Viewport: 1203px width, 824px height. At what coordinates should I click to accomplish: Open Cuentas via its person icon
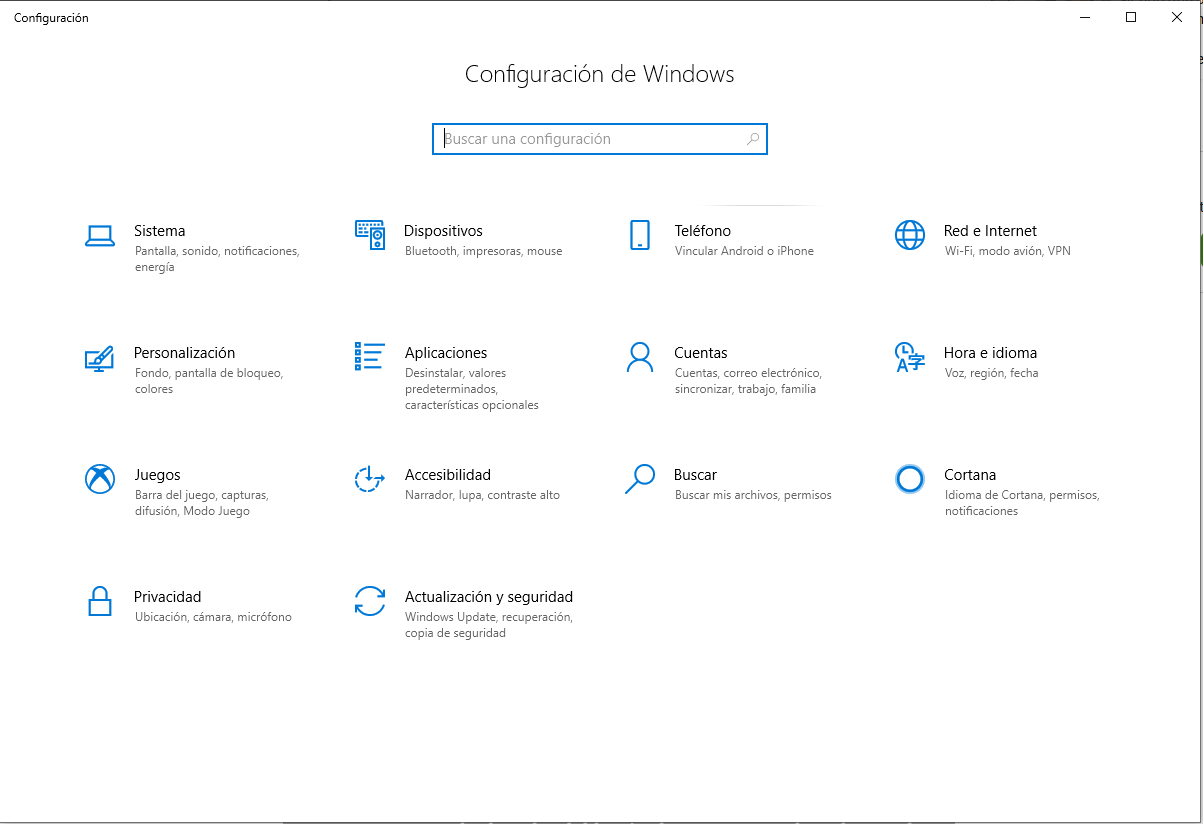coord(640,357)
